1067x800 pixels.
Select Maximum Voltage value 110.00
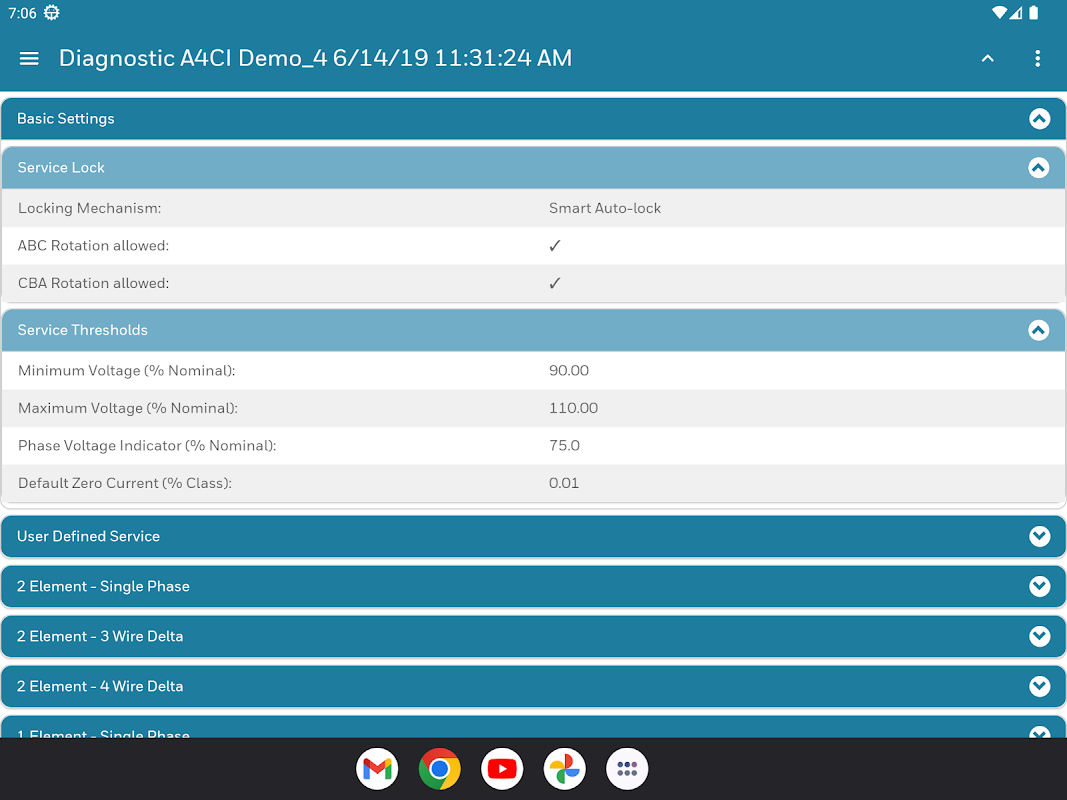(x=573, y=408)
